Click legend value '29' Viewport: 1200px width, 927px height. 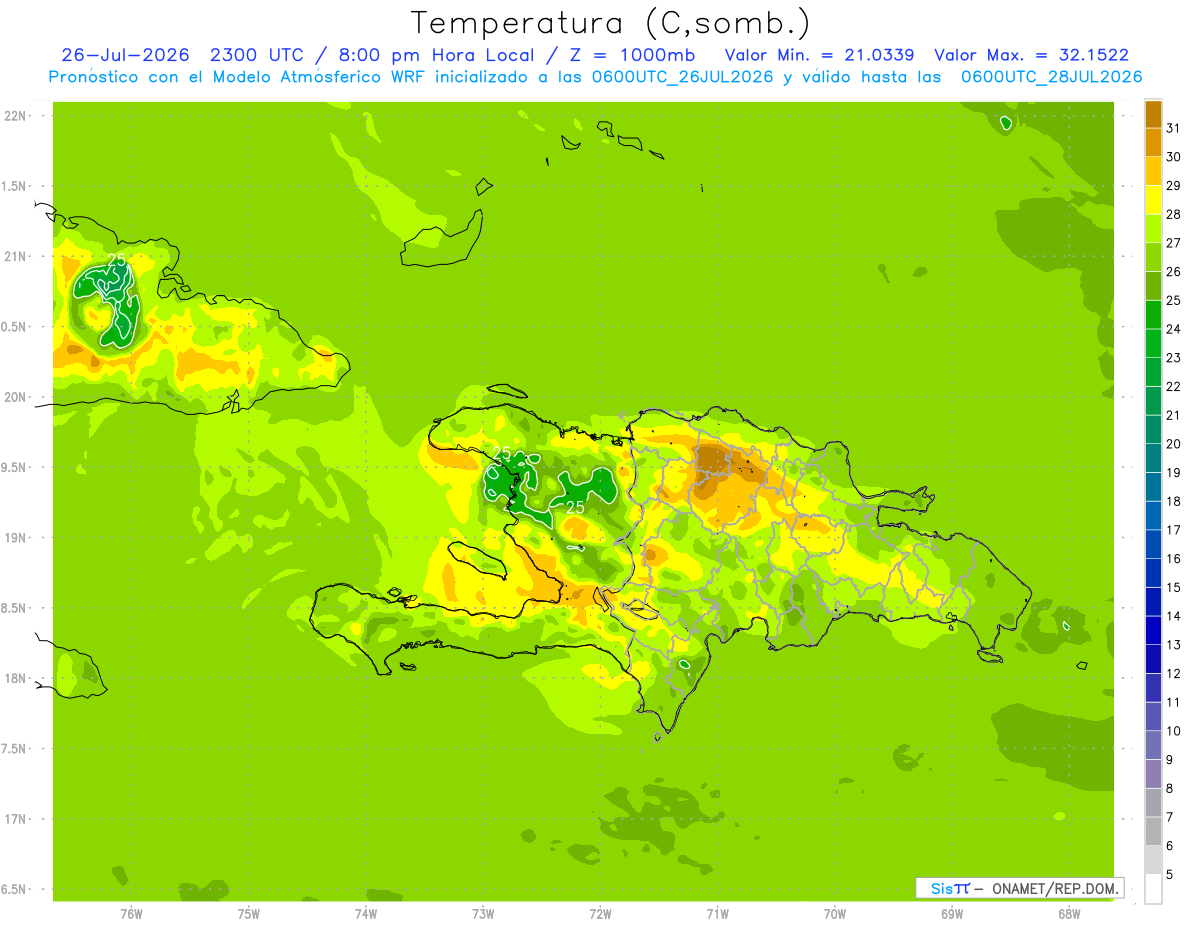pos(1174,185)
